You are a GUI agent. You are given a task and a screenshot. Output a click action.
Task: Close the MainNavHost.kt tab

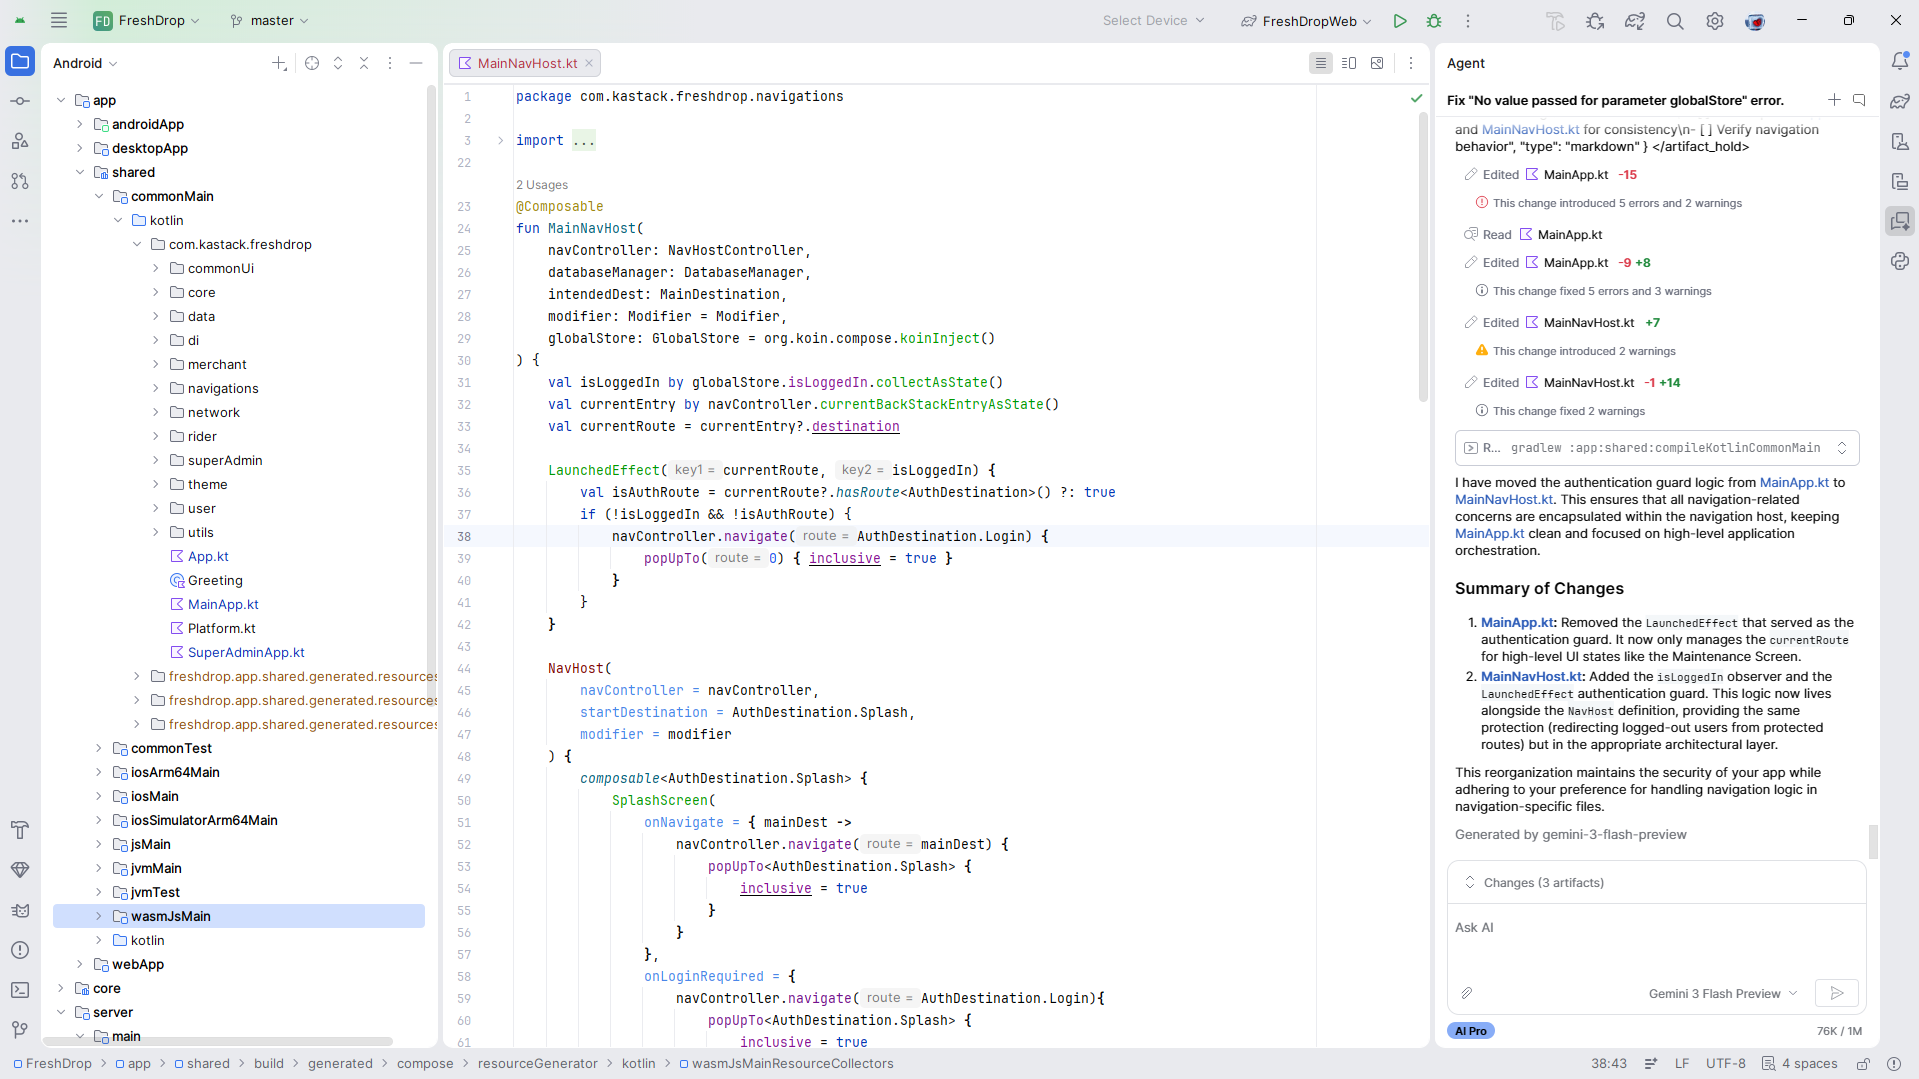point(589,63)
